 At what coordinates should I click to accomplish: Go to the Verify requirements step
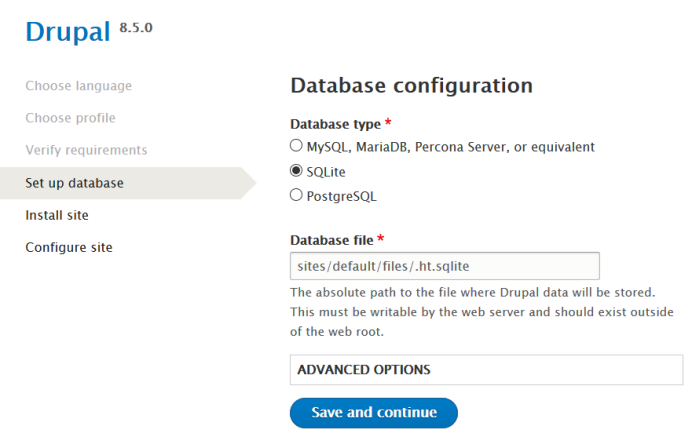(86, 150)
